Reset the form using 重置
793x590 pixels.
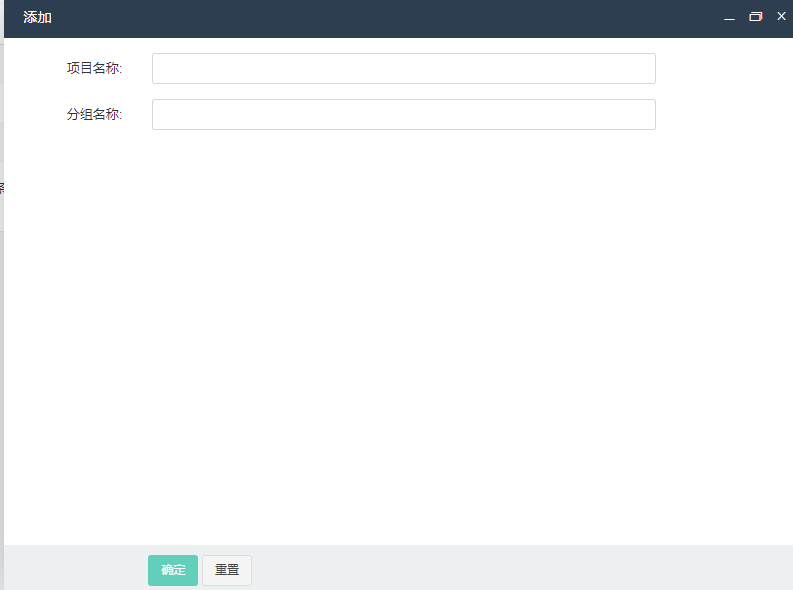pyautogui.click(x=227, y=570)
